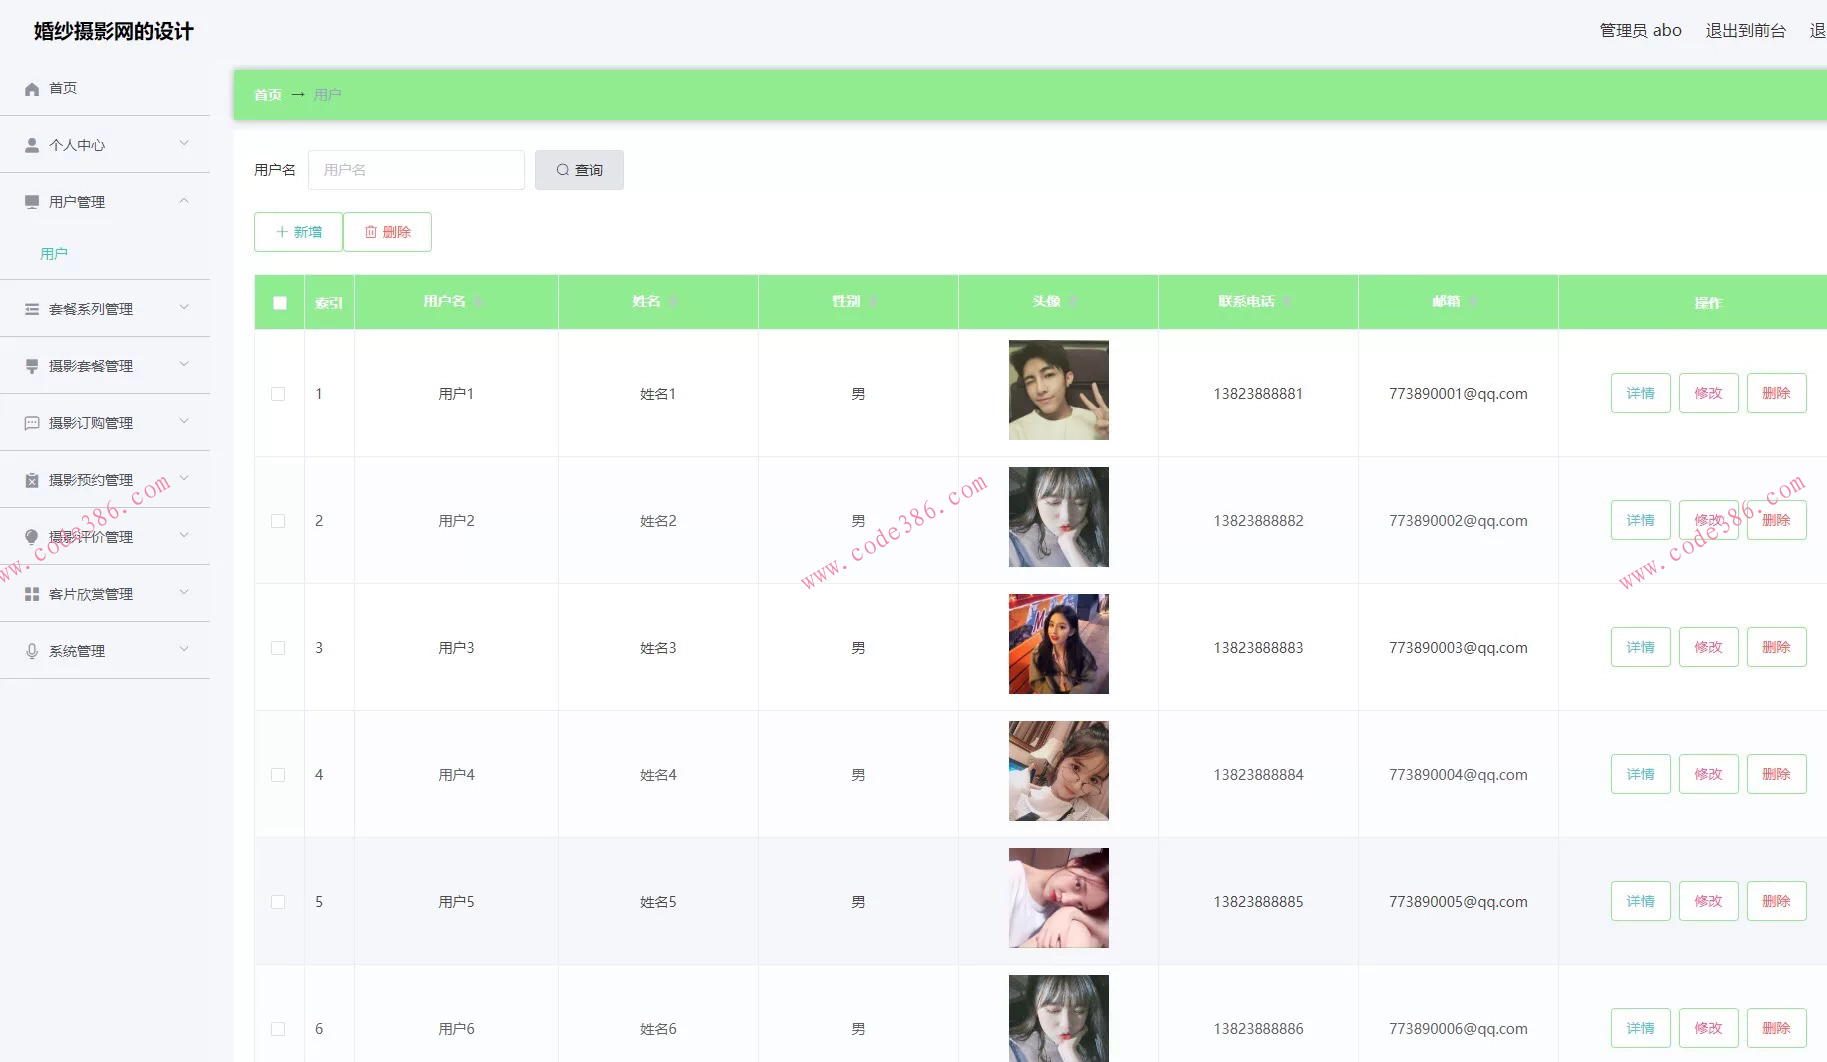Screen dimensions: 1827x1062
Task: Focus the 用户名 search input field
Action: coord(416,170)
